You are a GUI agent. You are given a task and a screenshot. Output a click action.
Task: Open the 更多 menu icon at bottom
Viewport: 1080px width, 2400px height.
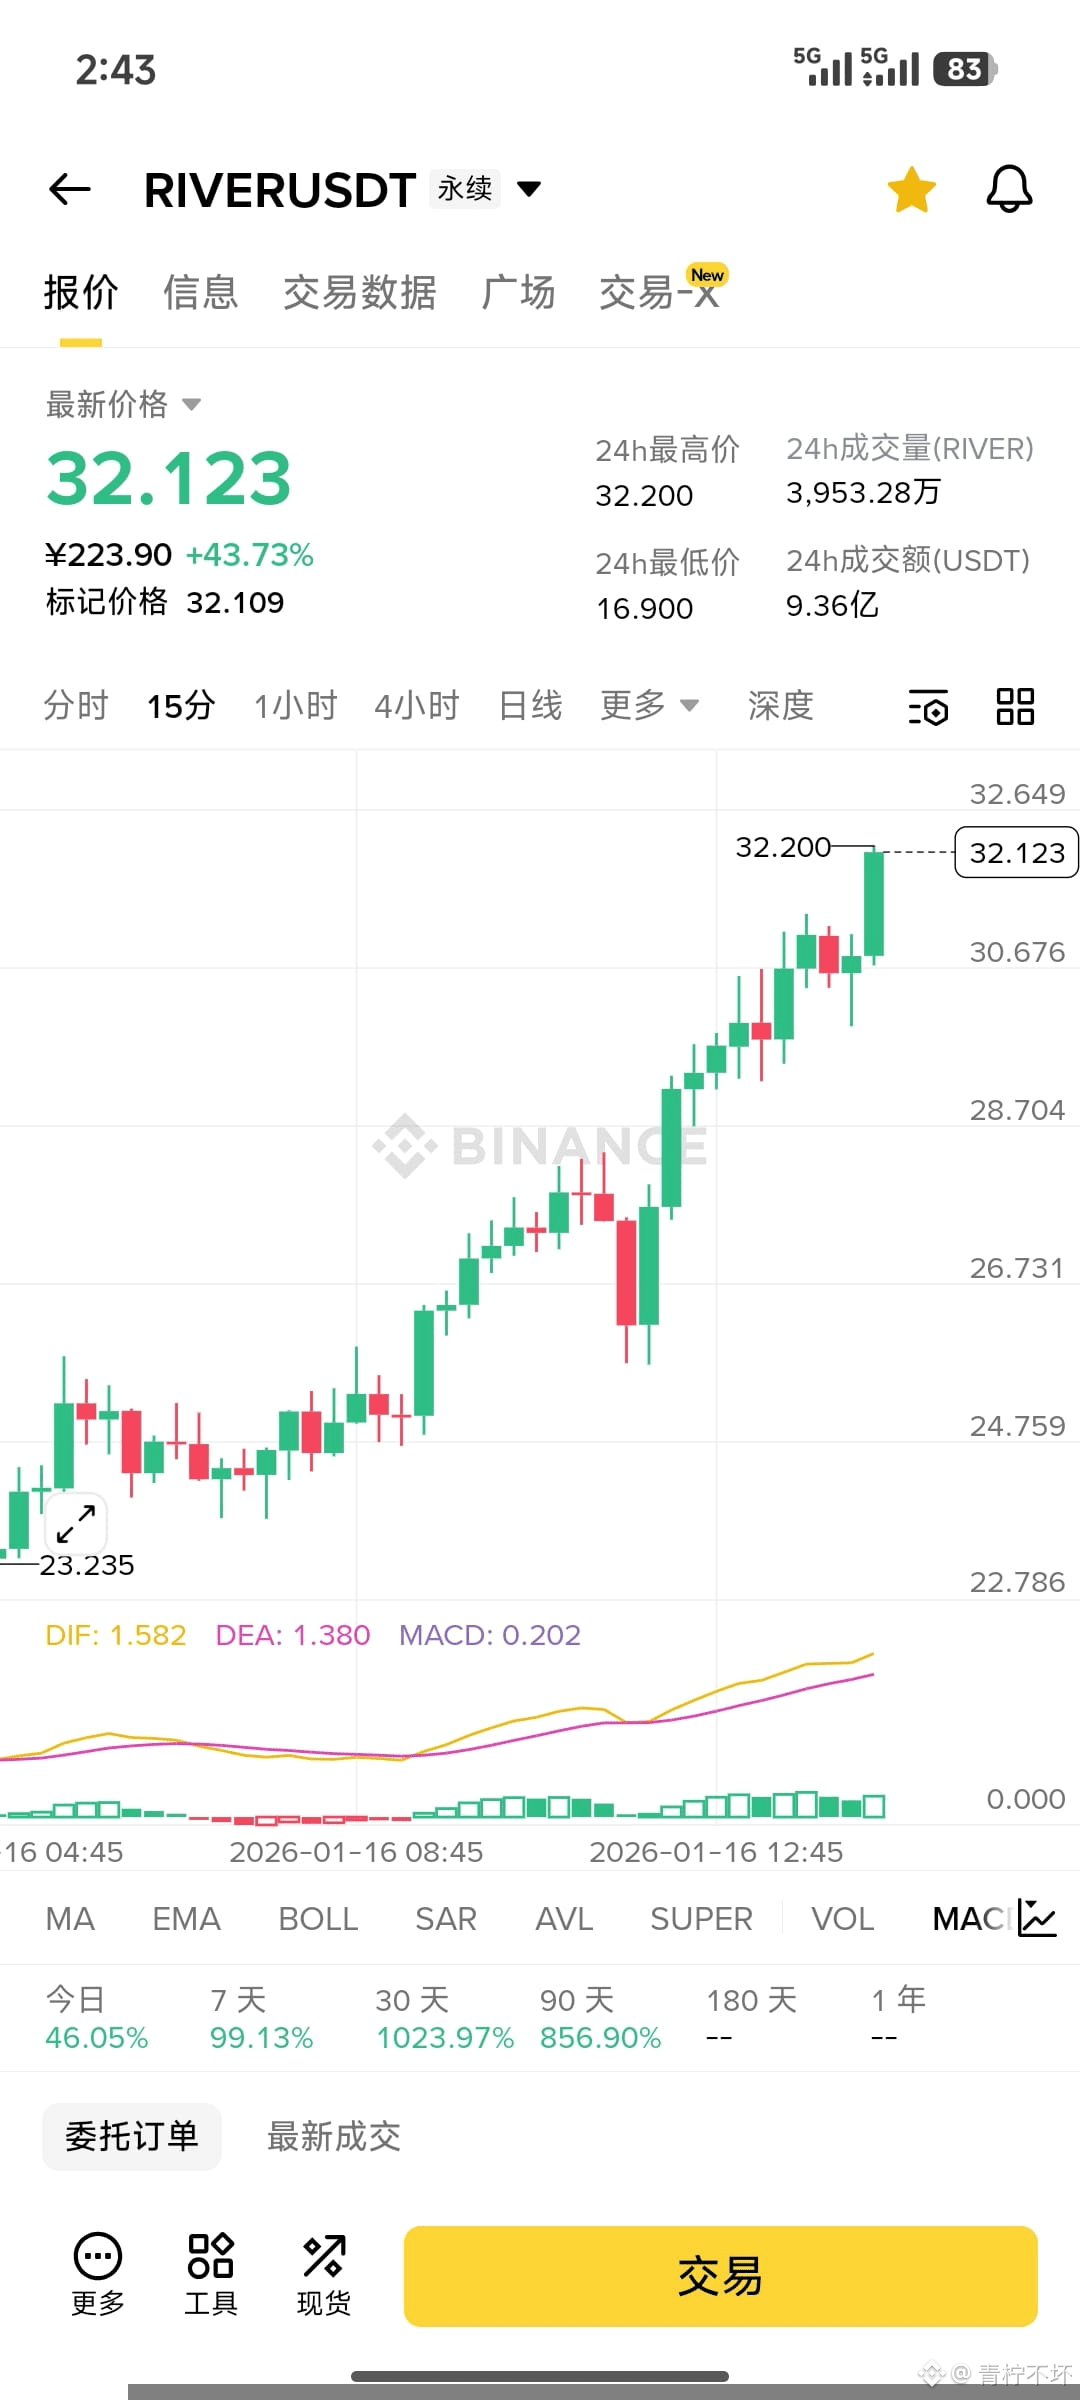coord(98,2274)
